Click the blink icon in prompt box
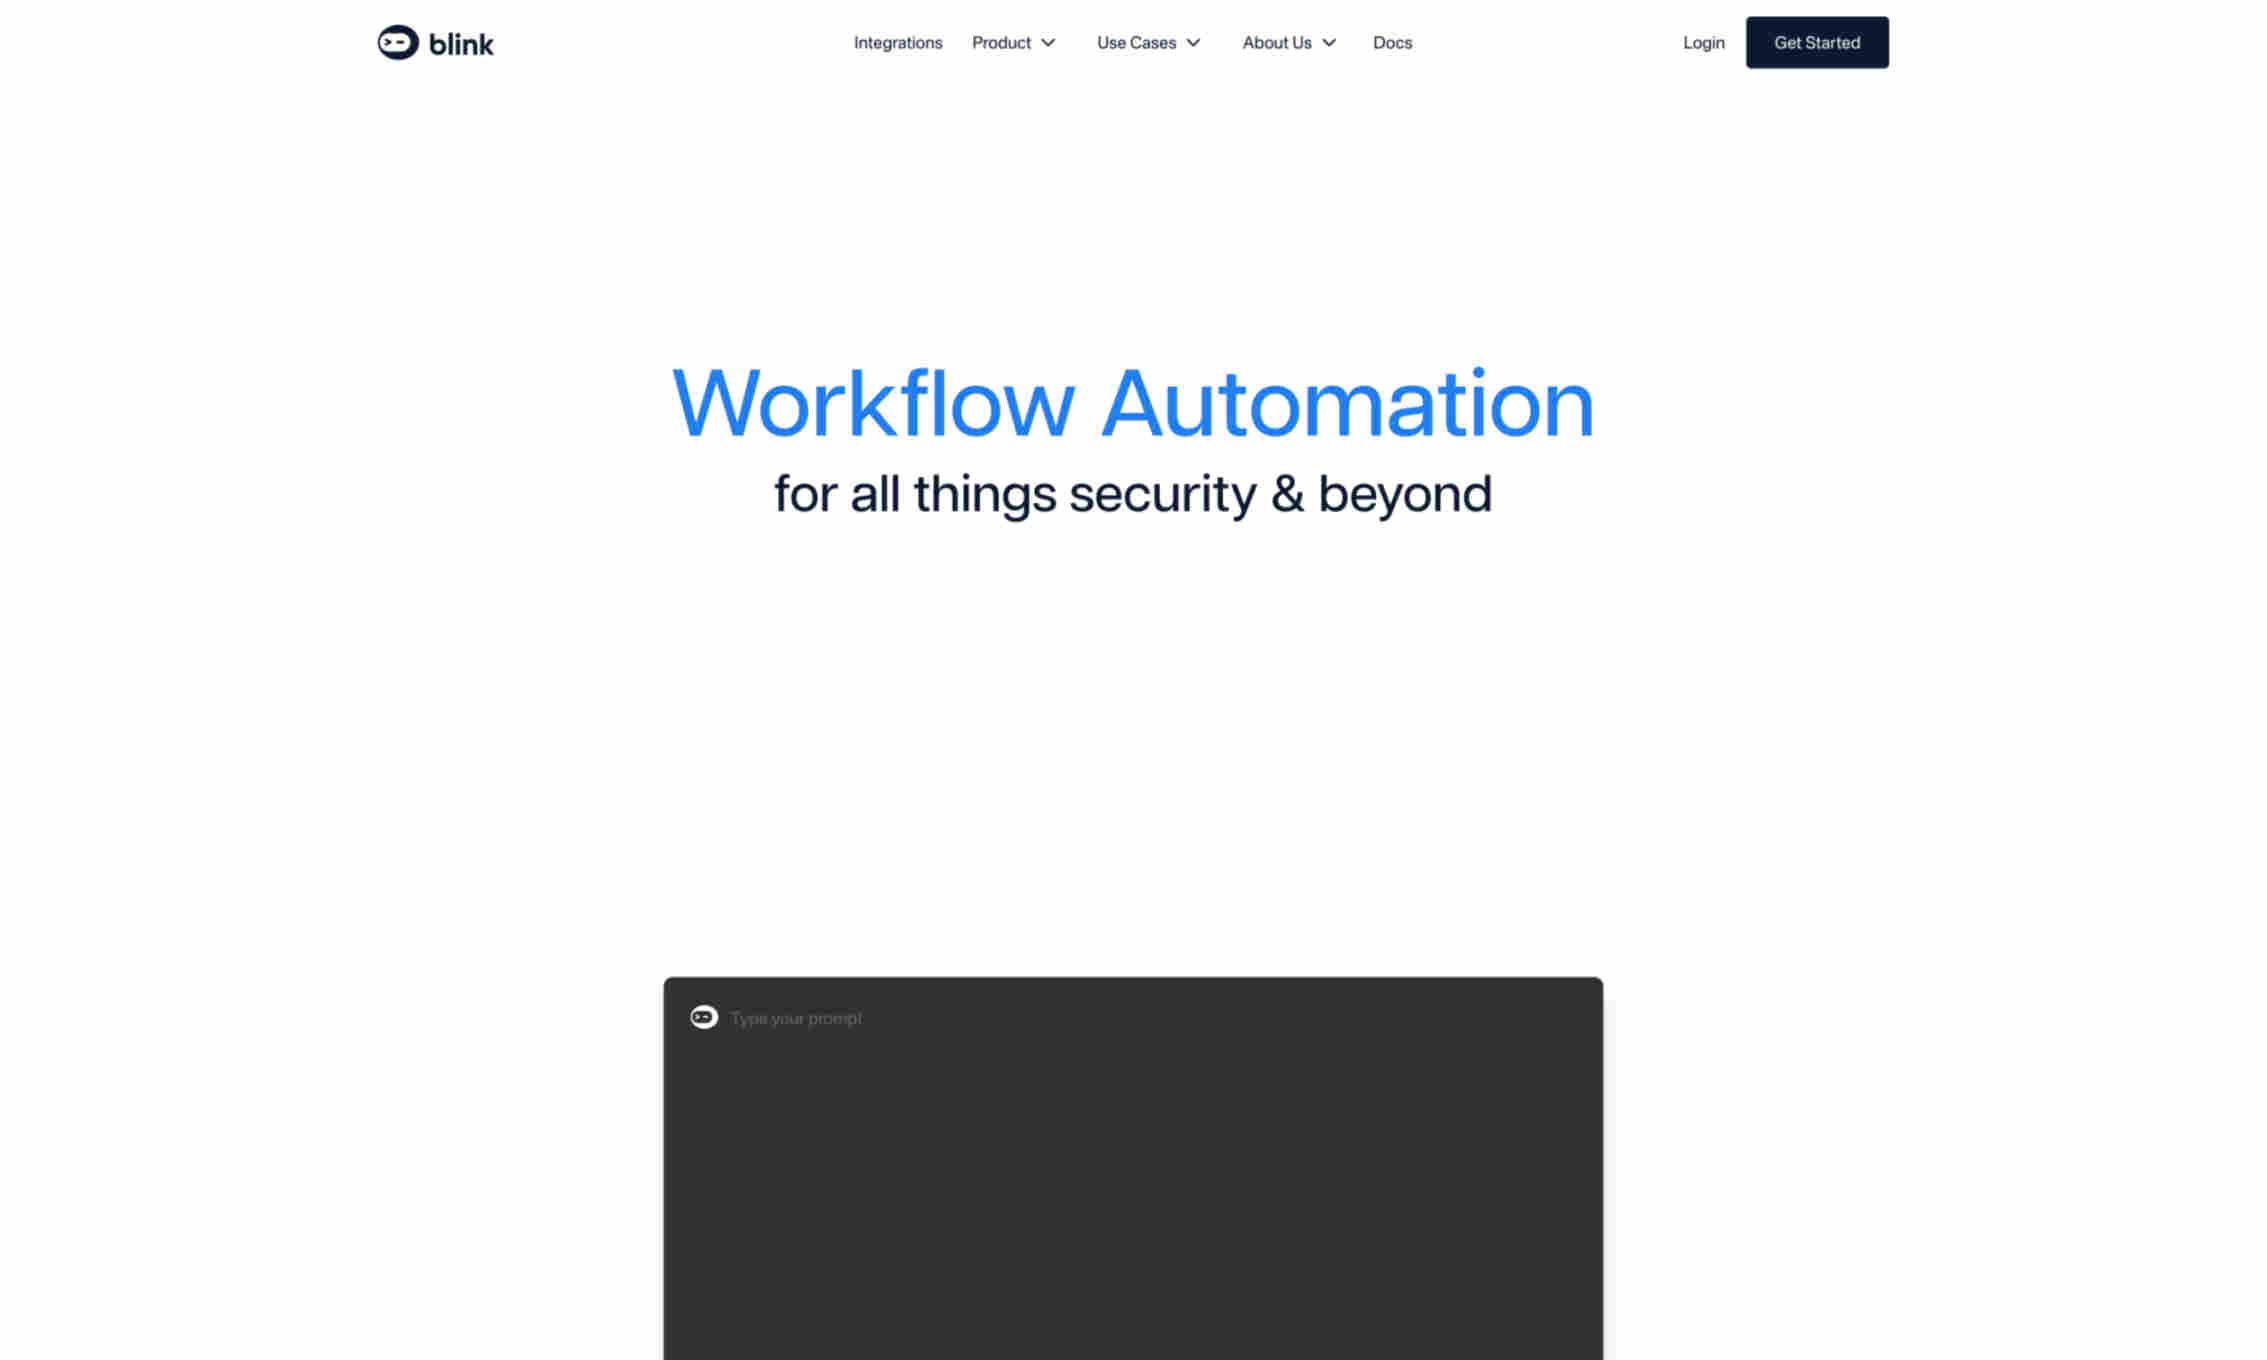The width and height of the screenshot is (2267, 1360). (704, 1017)
